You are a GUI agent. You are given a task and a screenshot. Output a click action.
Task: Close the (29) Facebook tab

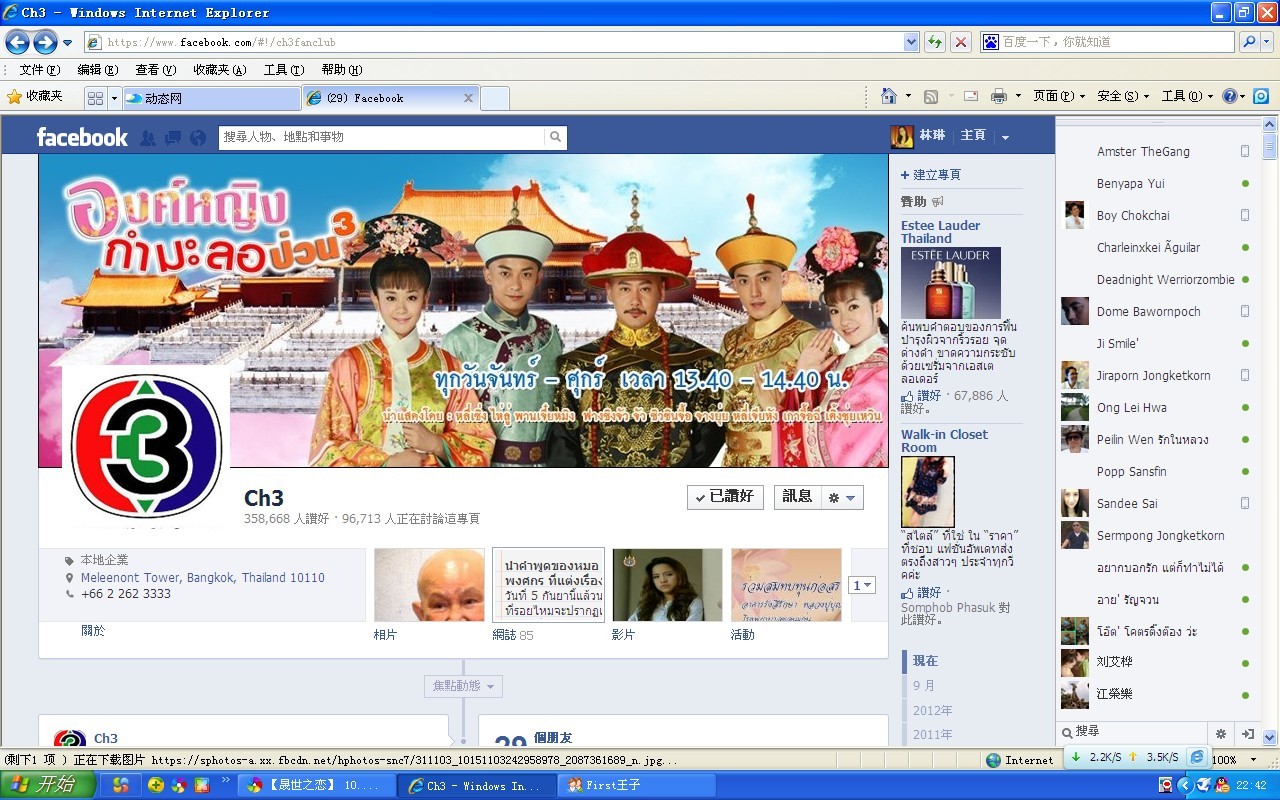(468, 98)
